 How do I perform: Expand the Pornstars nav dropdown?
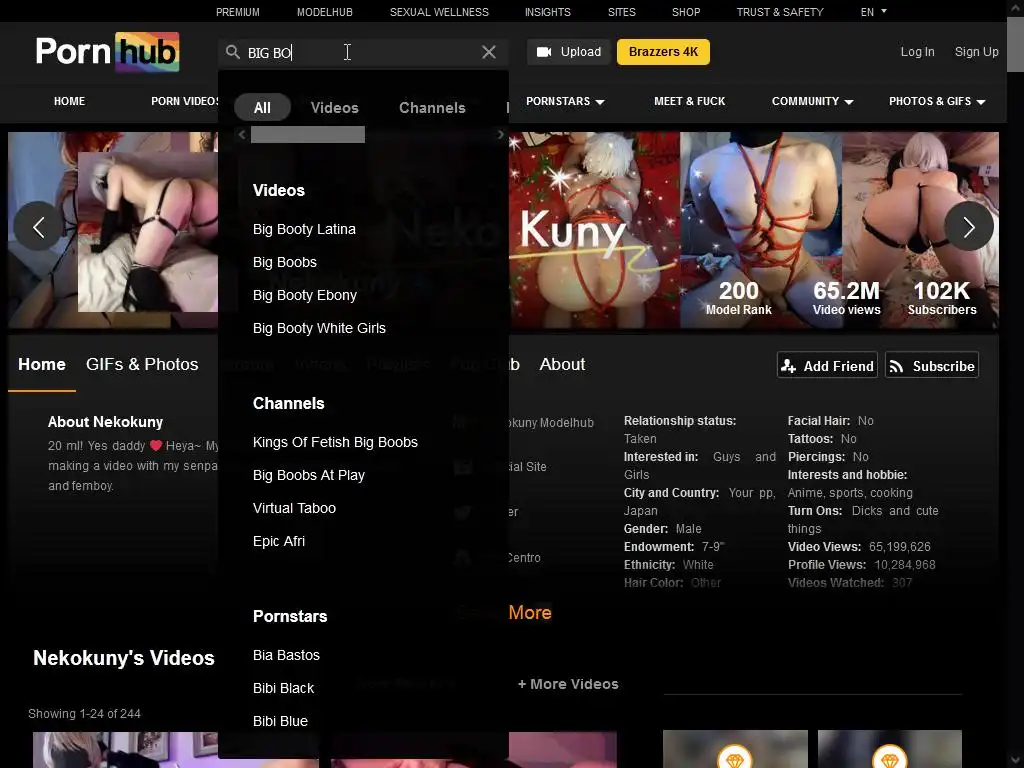(x=565, y=101)
